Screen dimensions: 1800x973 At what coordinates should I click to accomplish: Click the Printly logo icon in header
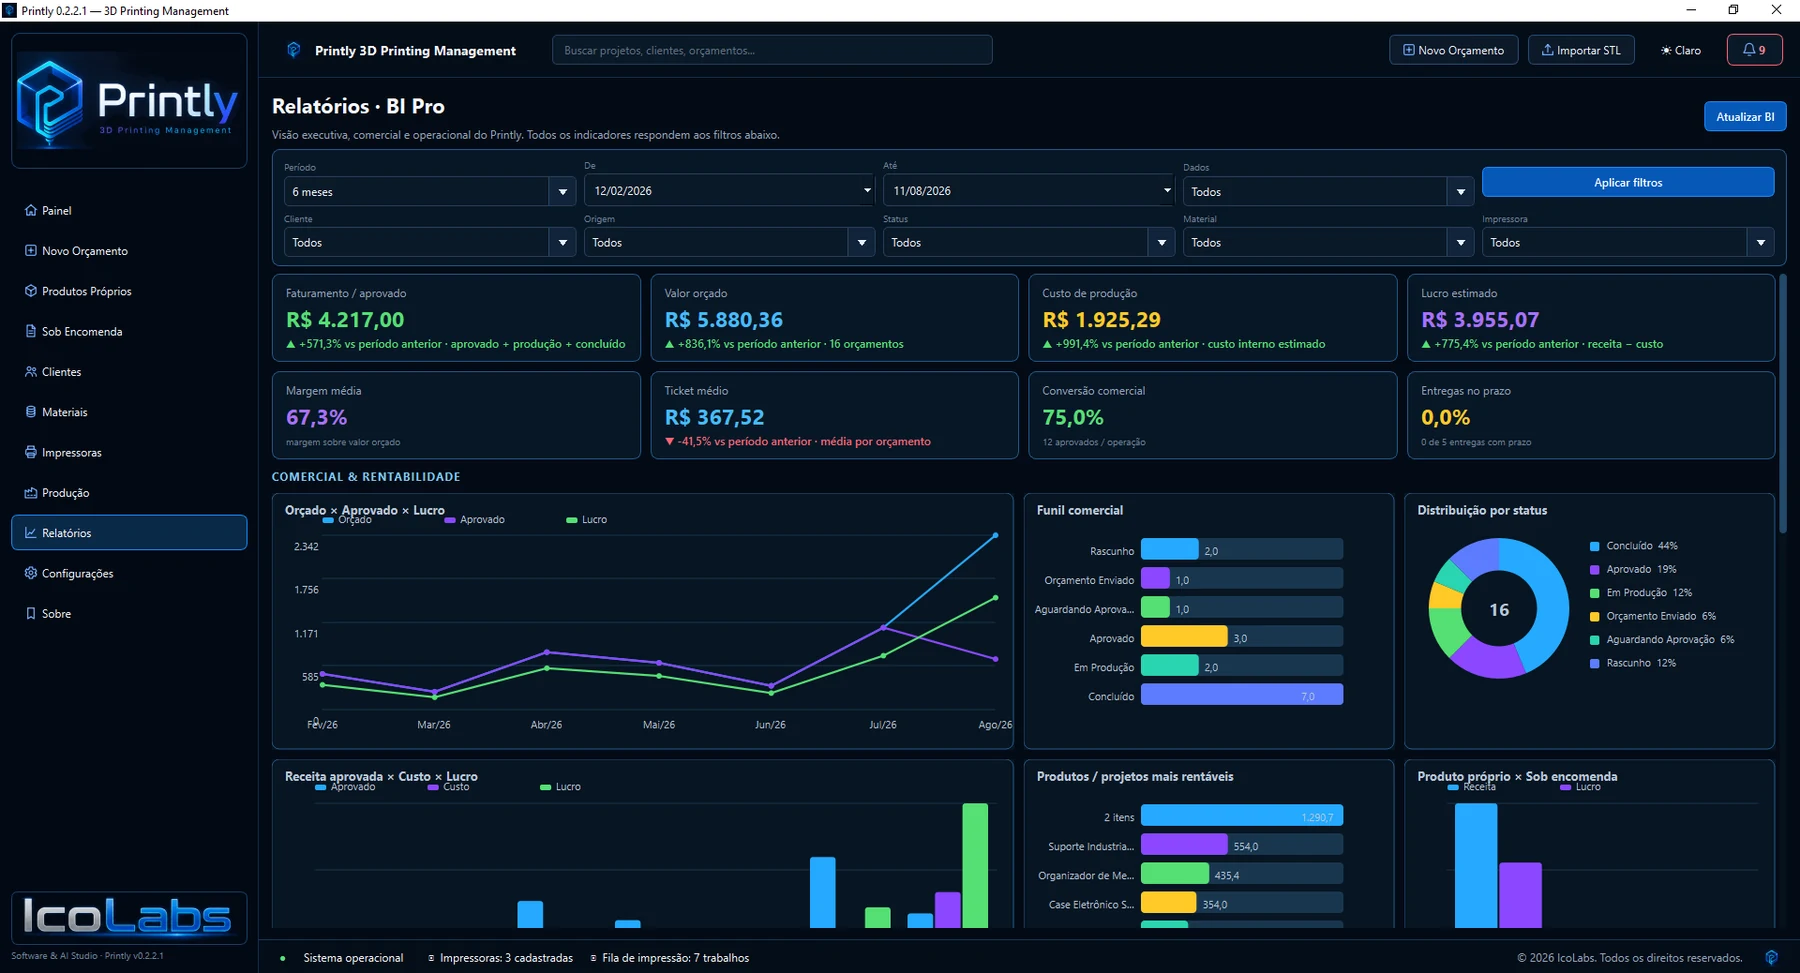(x=294, y=50)
